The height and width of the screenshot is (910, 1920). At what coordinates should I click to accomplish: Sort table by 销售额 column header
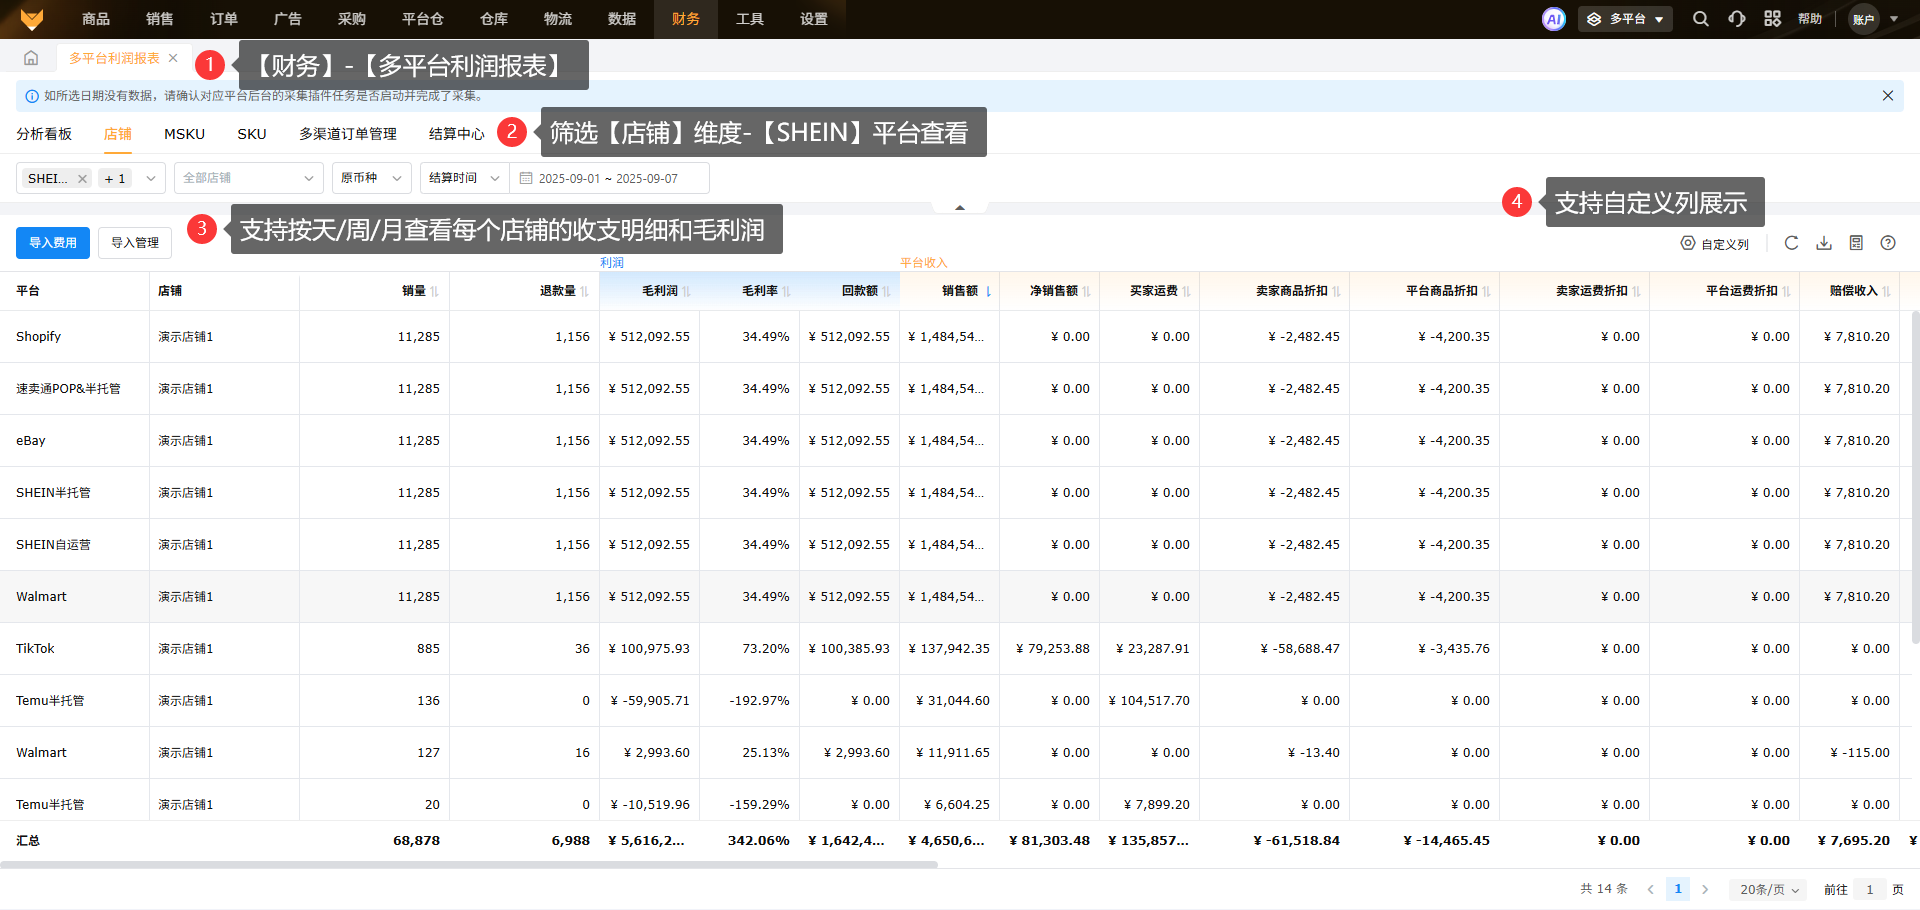(x=960, y=291)
